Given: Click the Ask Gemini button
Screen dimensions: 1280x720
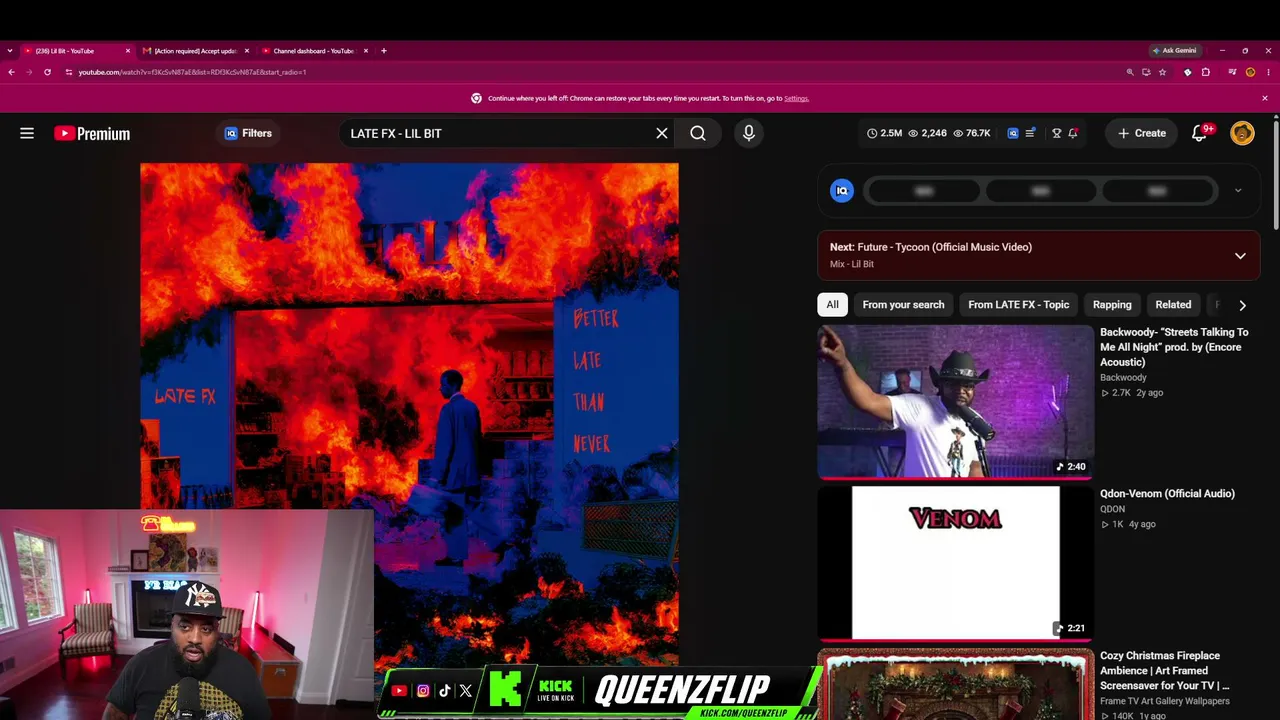Looking at the screenshot, I should pyautogui.click(x=1174, y=51).
